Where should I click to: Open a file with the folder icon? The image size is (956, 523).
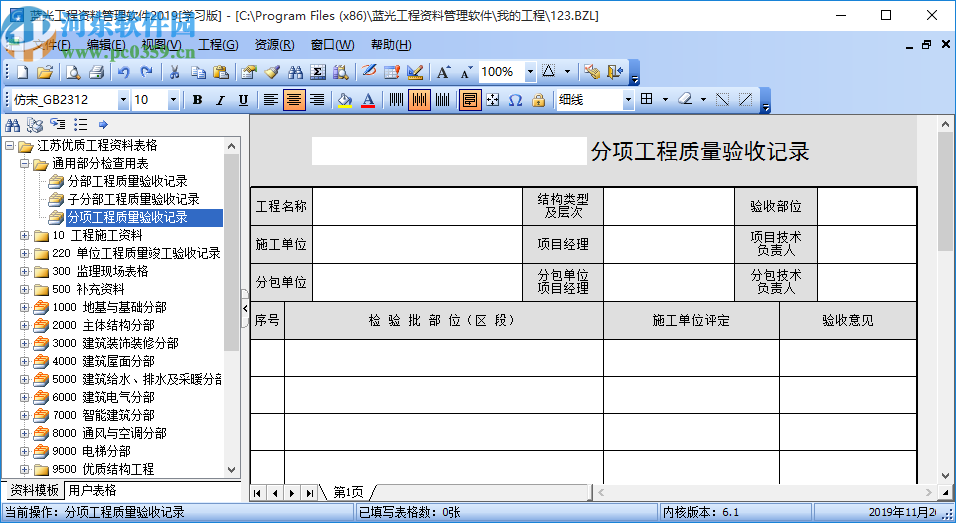[45, 72]
